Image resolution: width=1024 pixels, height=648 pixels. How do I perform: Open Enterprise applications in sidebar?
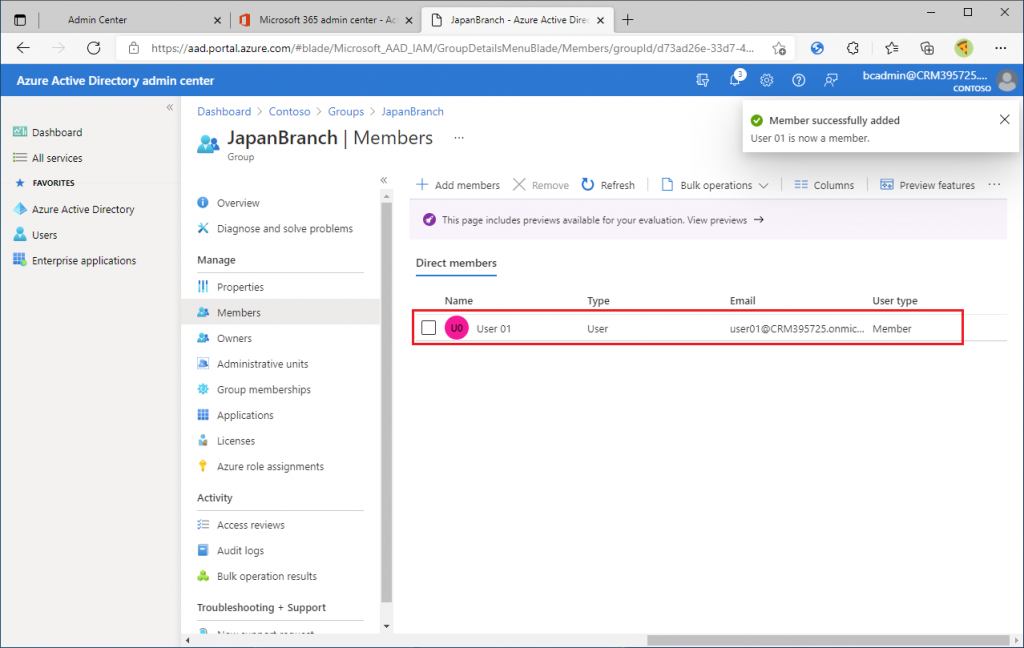coord(84,261)
